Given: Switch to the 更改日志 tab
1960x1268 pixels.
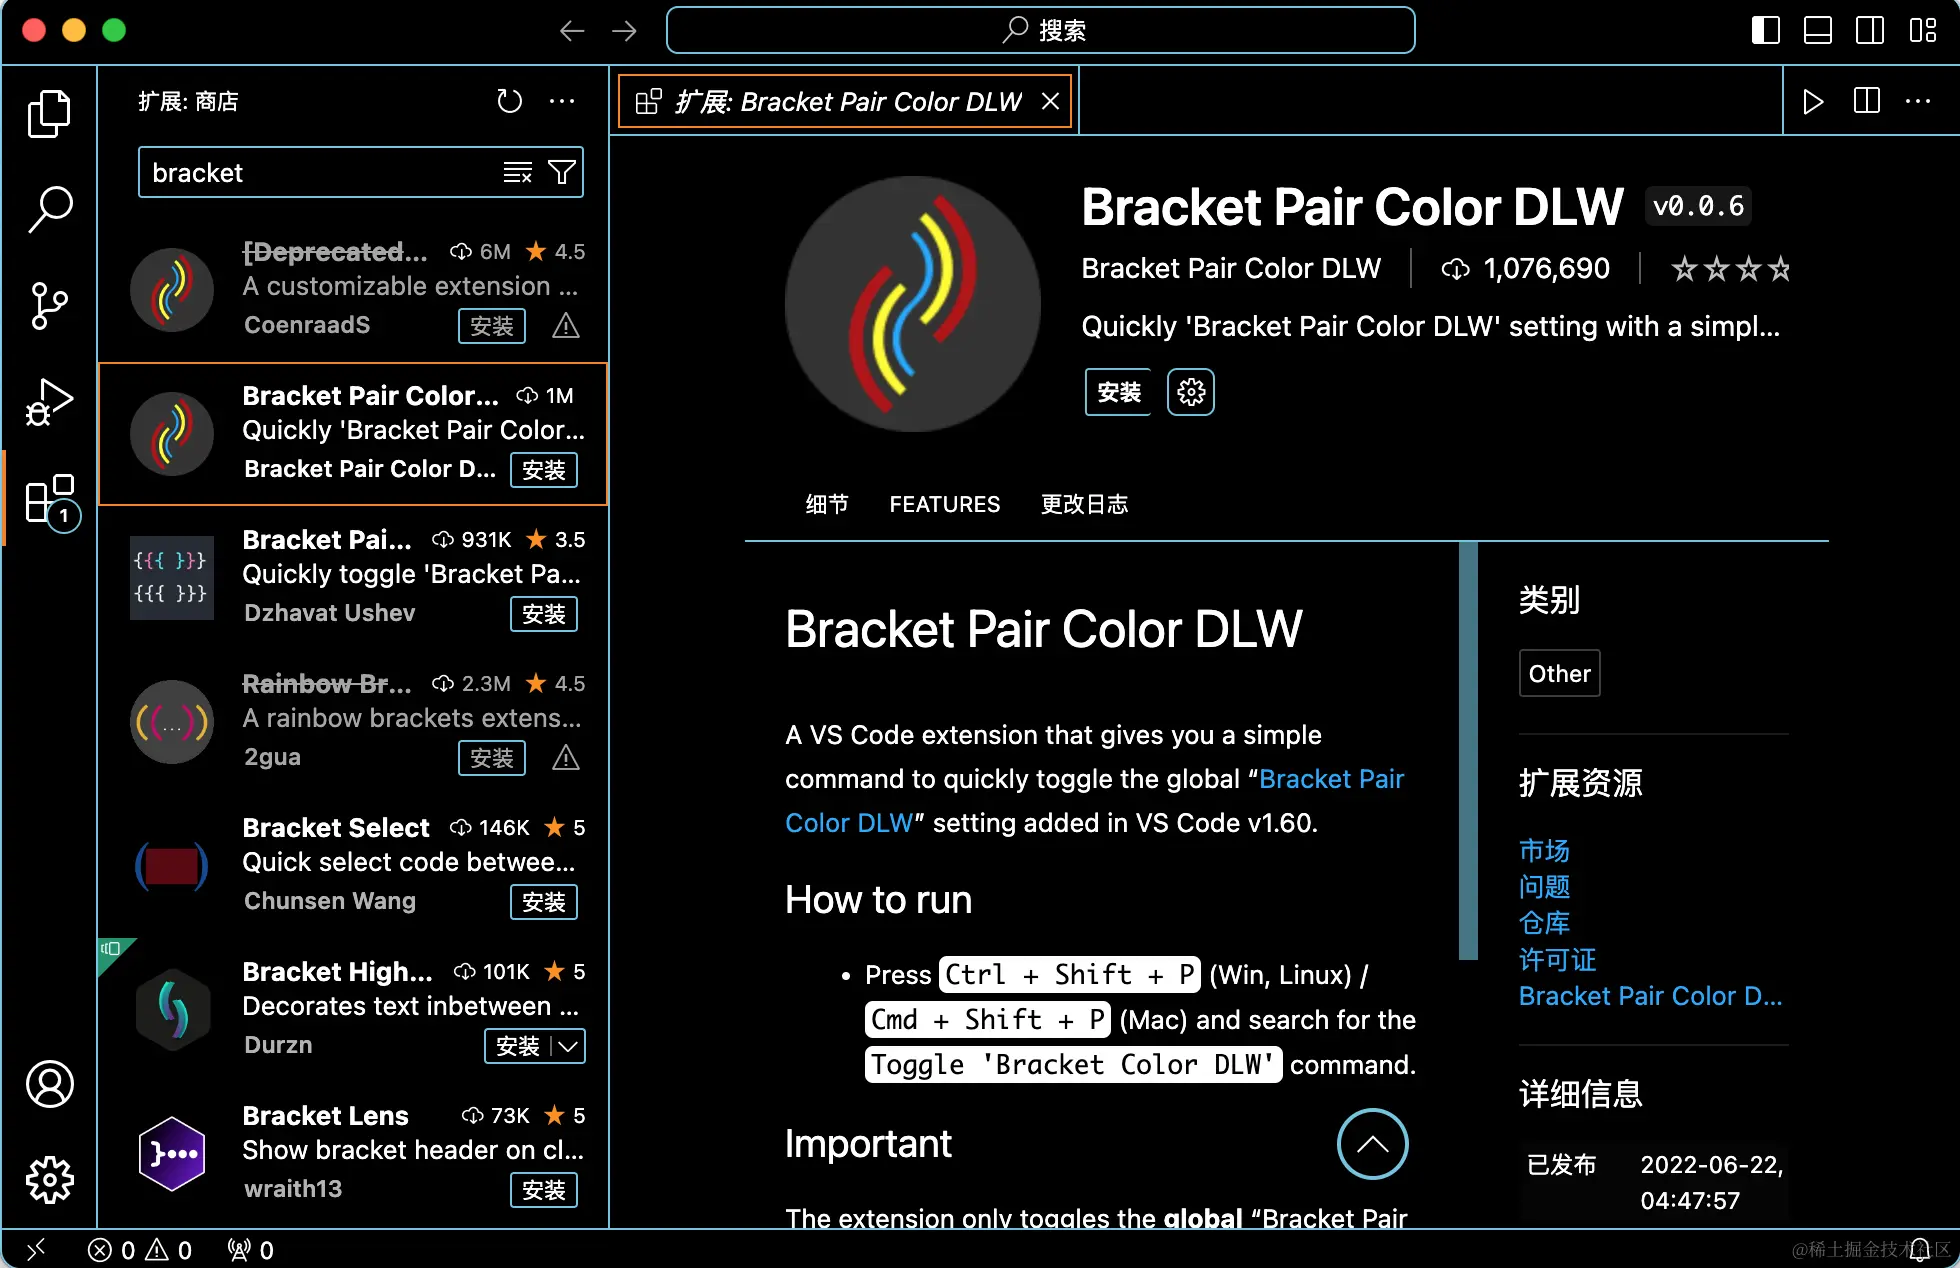Looking at the screenshot, I should click(1084, 504).
